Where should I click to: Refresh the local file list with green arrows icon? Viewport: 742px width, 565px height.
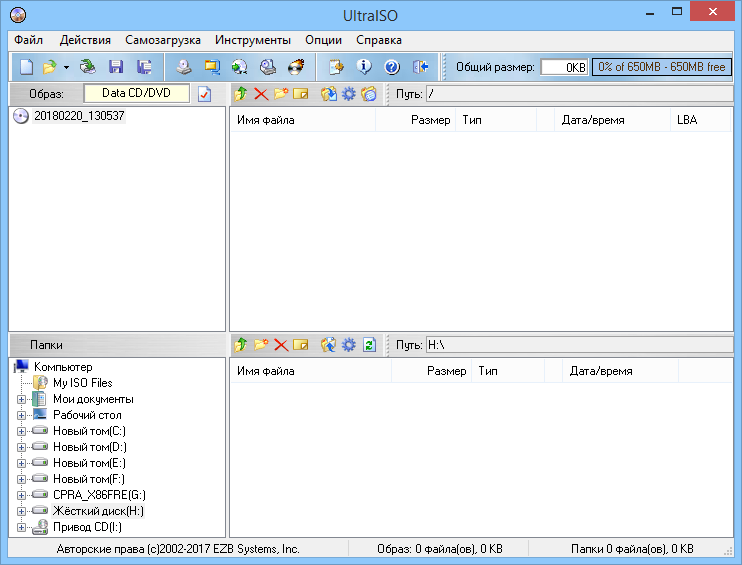point(369,345)
